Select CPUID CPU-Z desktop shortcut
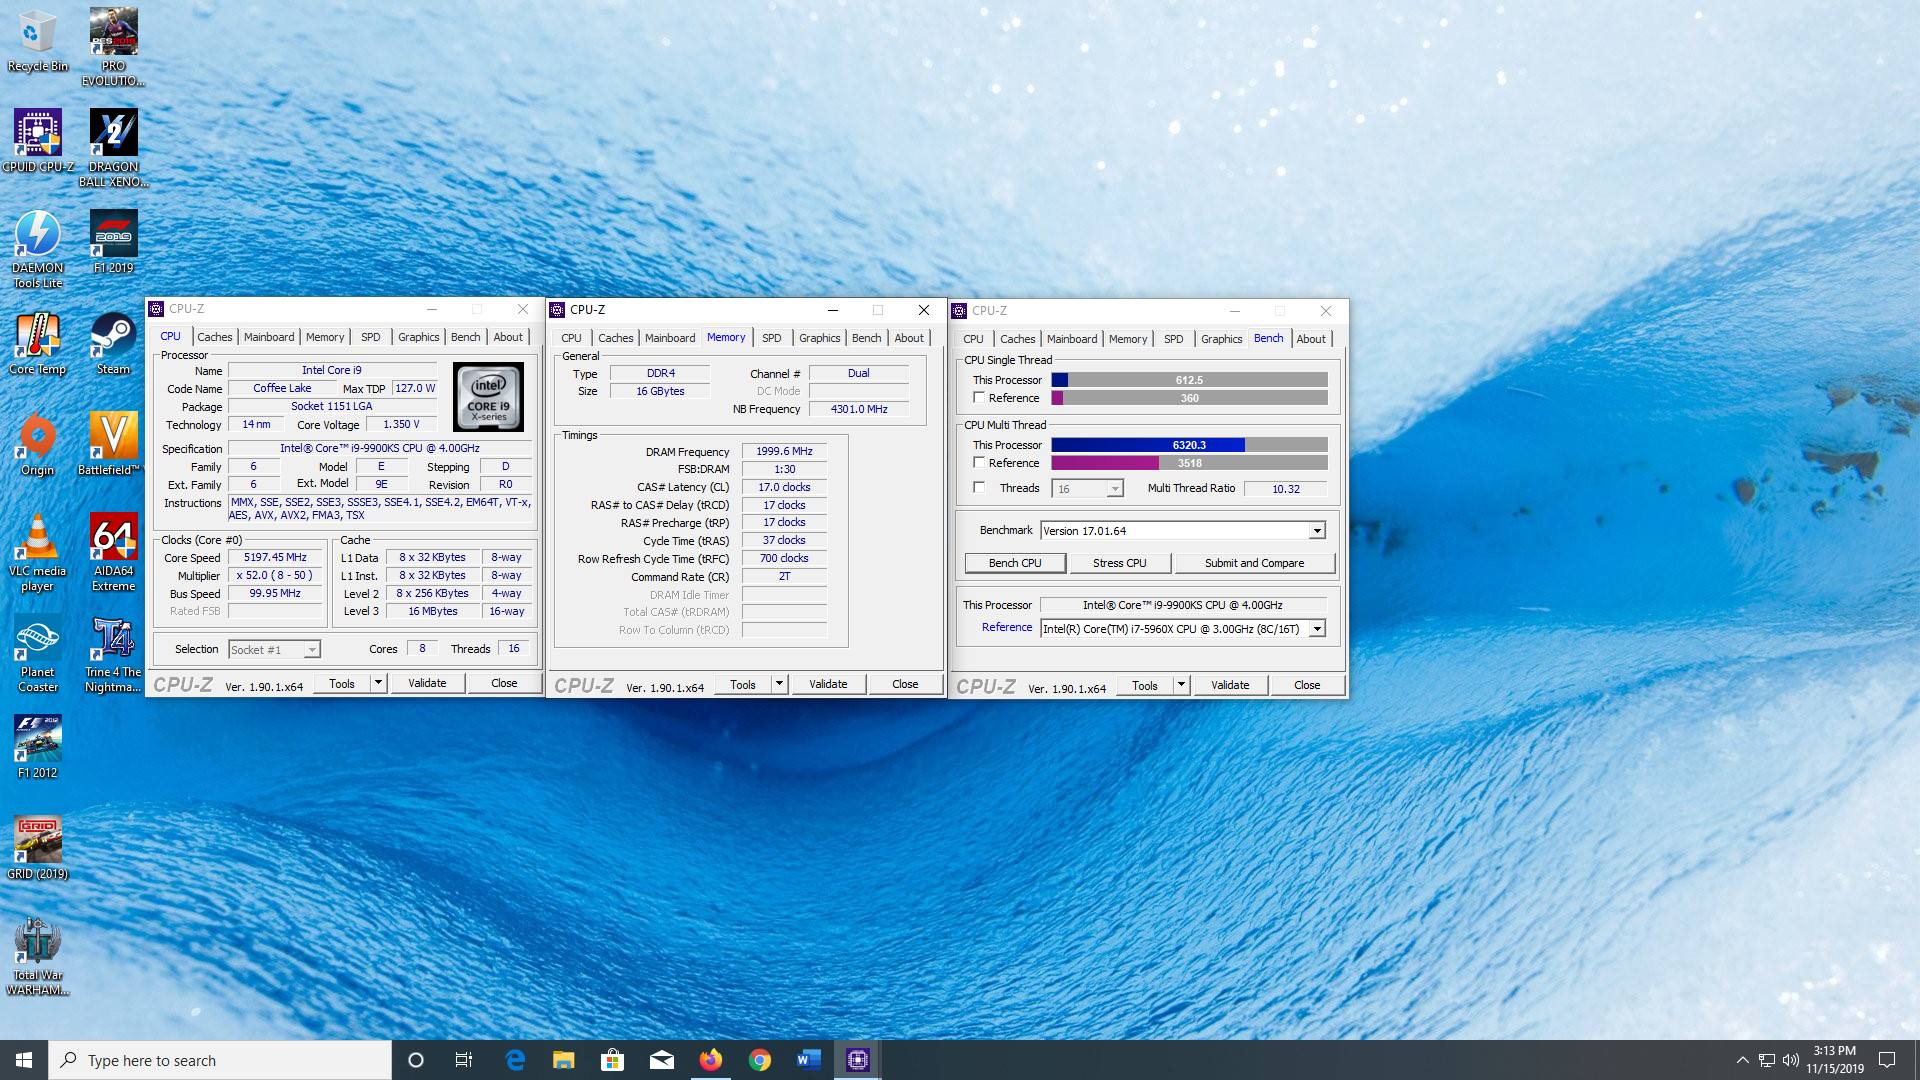The width and height of the screenshot is (1920, 1080). click(x=38, y=141)
